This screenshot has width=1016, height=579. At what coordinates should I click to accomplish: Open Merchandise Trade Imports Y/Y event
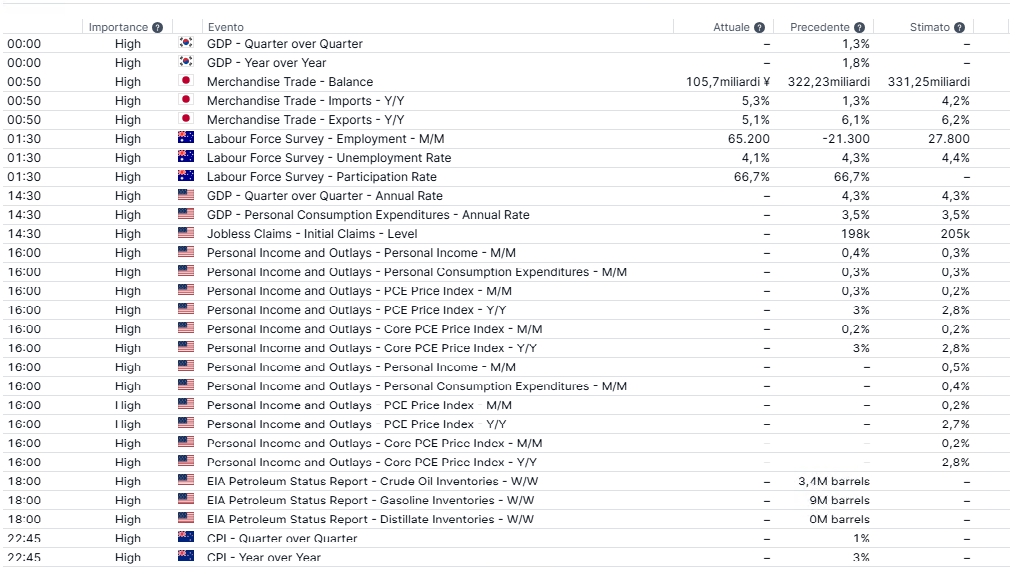click(305, 101)
